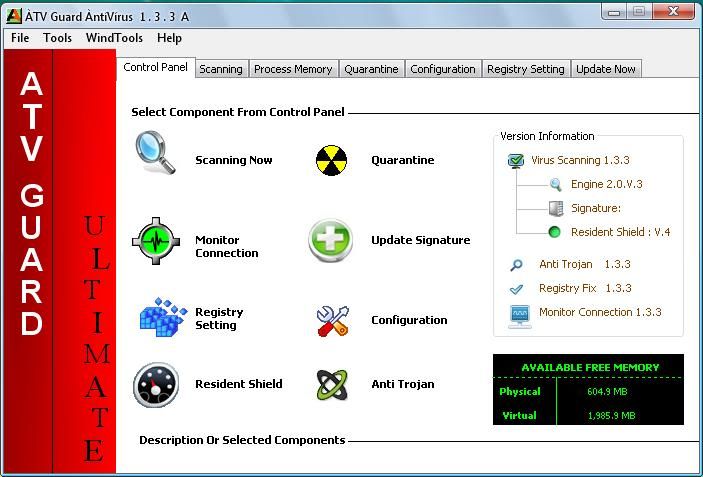Screen dimensions: 703x477
Task: Click Monitor Connection 1.3.3 version text
Action: pos(600,312)
